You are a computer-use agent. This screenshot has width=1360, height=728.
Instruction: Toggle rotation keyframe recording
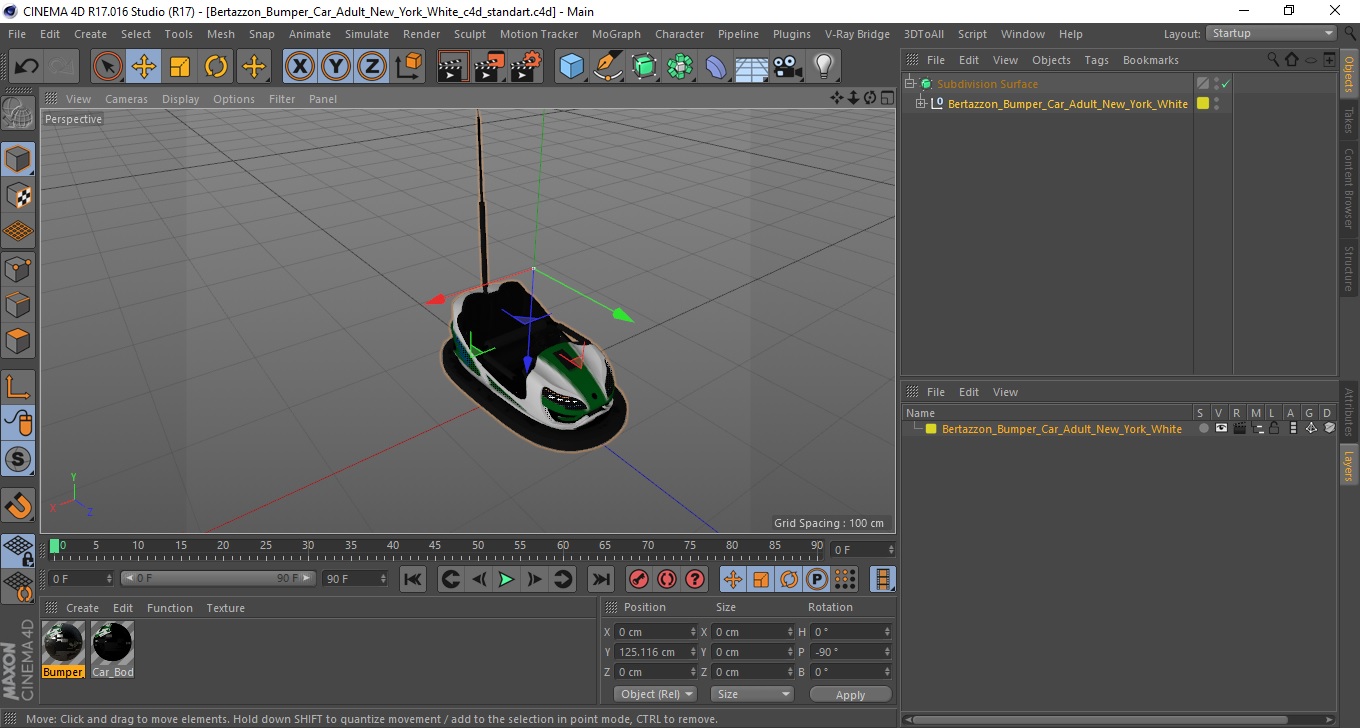(x=789, y=579)
